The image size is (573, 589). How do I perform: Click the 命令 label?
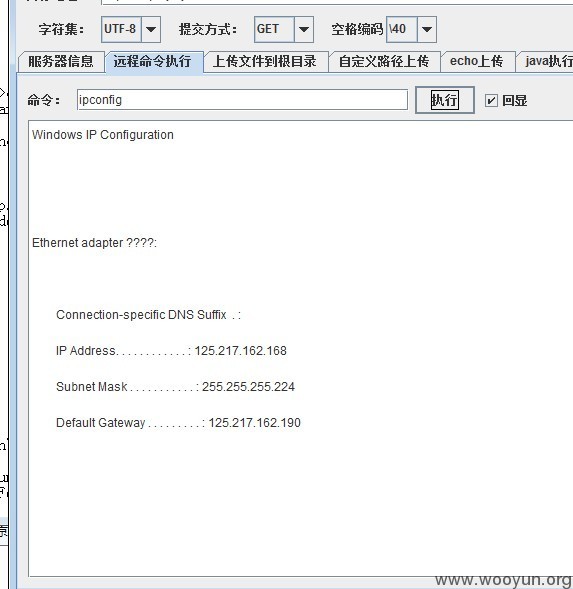pos(44,100)
